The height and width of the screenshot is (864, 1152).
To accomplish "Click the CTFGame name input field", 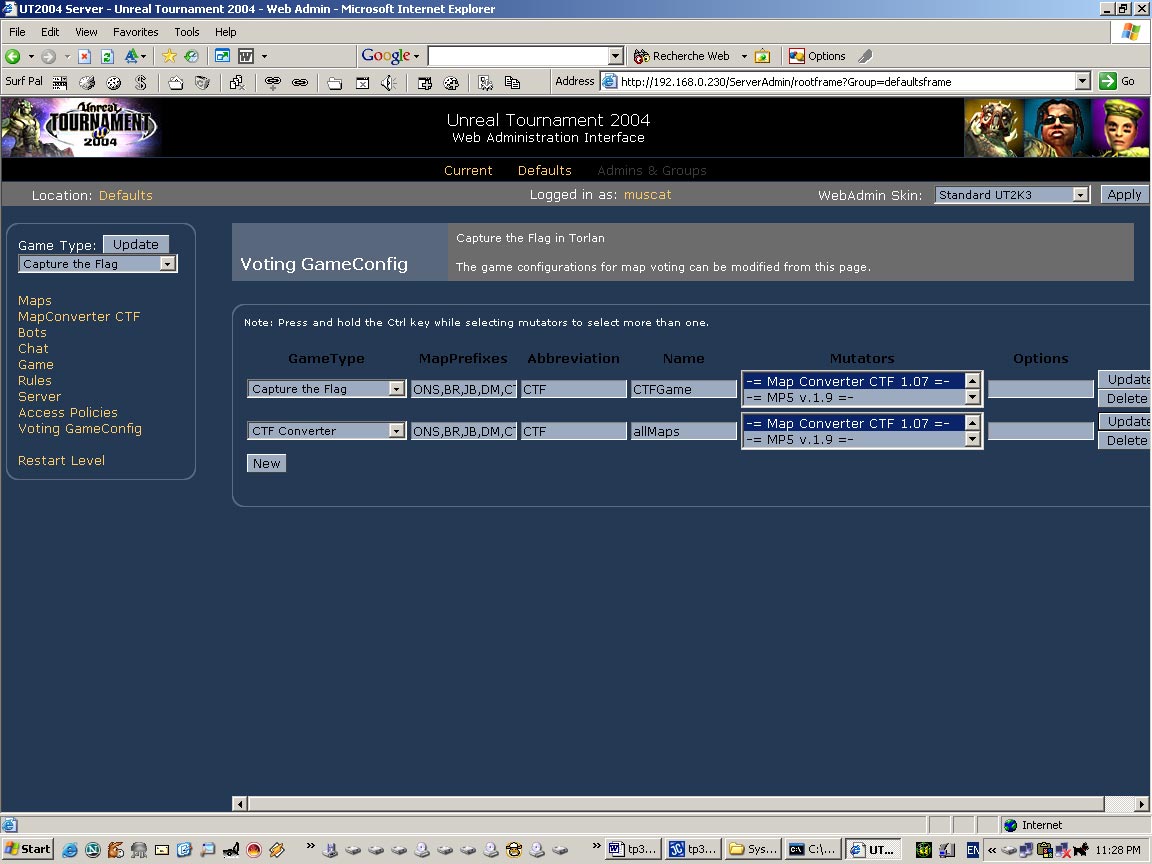I will pyautogui.click(x=683, y=389).
